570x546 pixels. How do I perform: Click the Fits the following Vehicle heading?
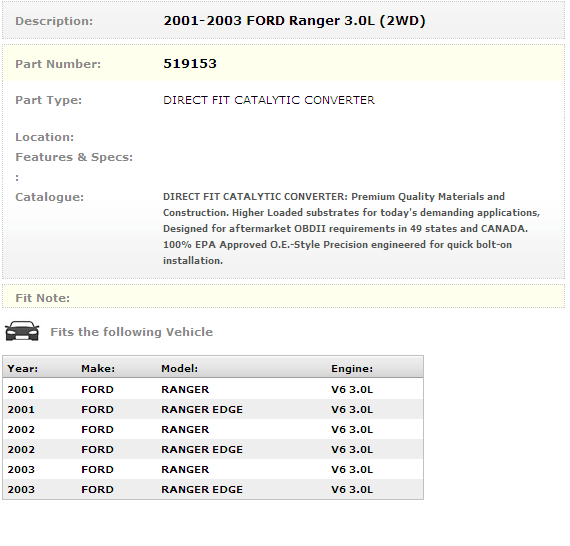(131, 332)
